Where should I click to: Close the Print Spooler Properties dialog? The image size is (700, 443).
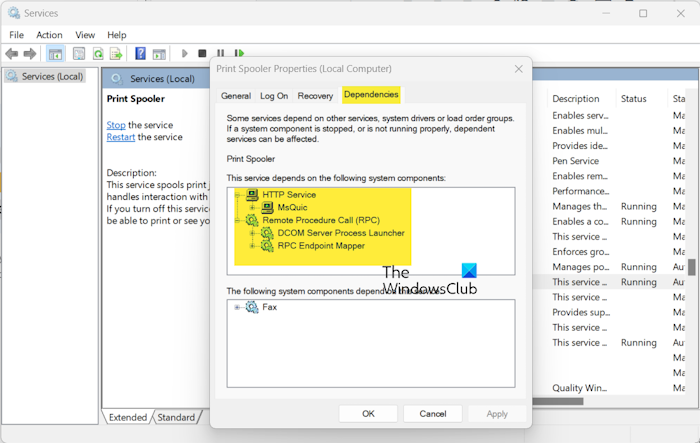pyautogui.click(x=518, y=69)
